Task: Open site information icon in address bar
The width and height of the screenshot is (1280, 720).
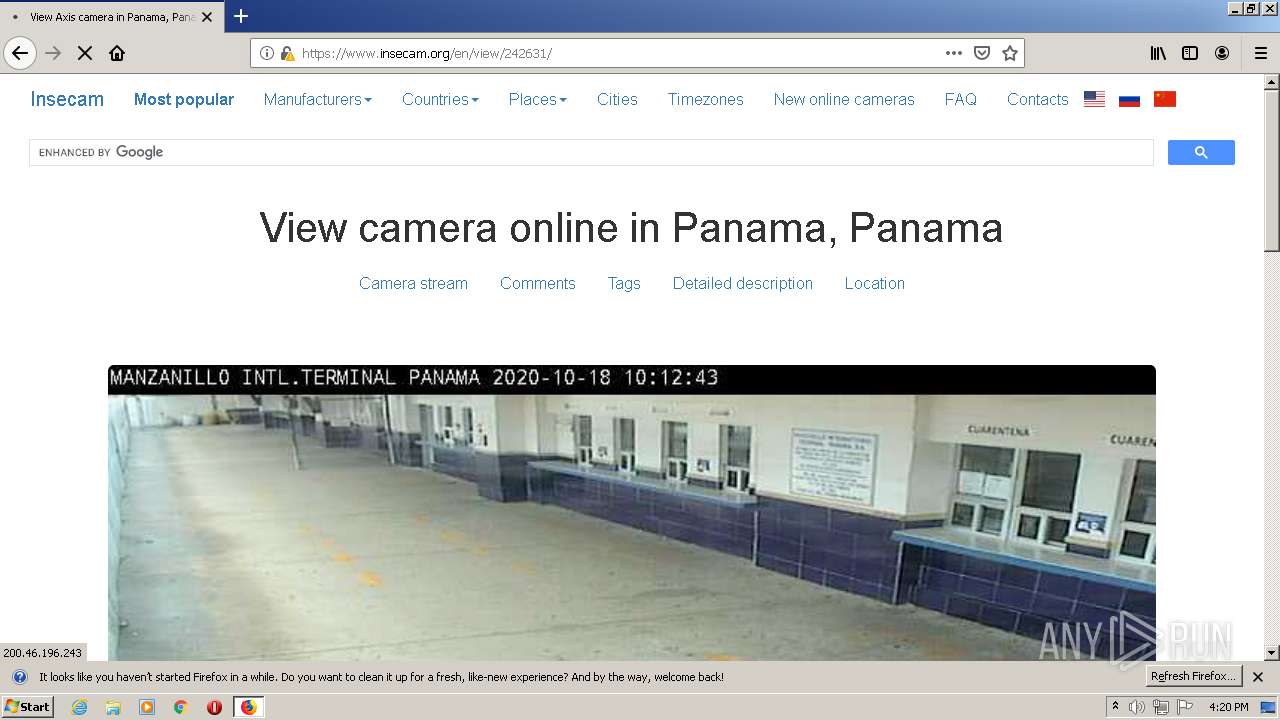Action: pyautogui.click(x=267, y=53)
